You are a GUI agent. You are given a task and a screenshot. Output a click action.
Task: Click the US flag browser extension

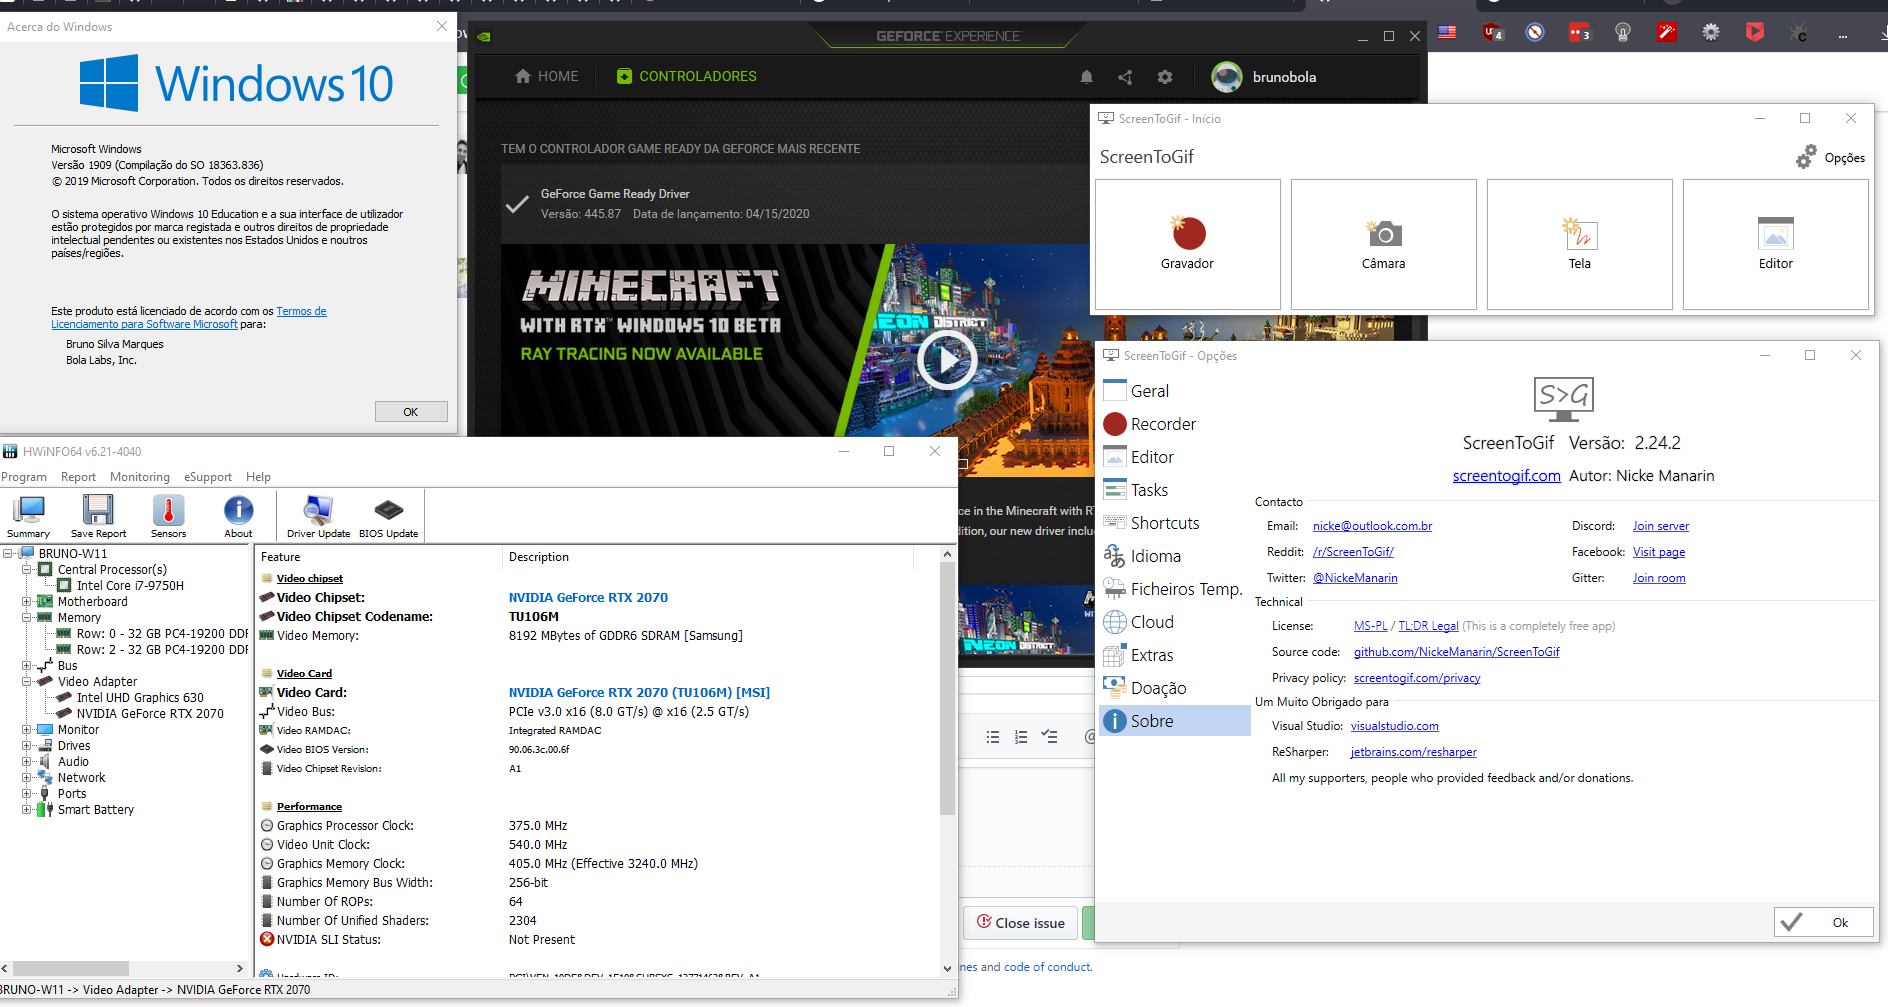(1447, 32)
